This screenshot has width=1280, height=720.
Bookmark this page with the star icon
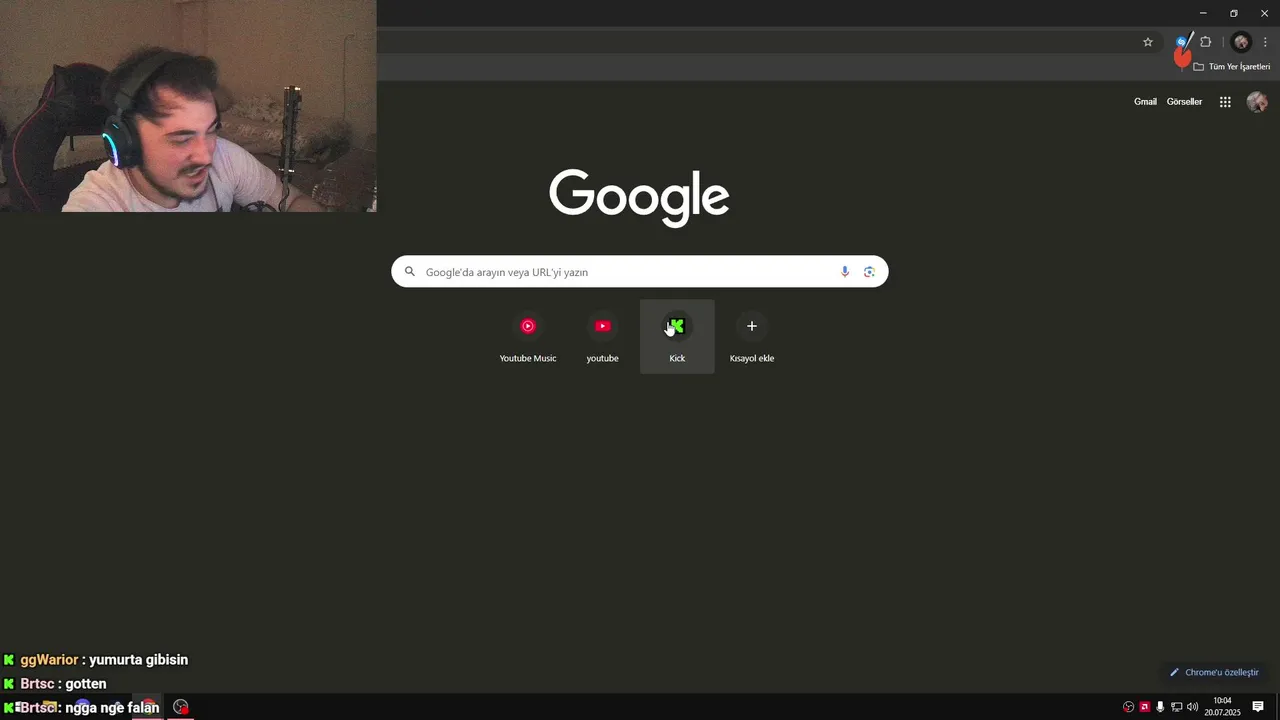1148,42
